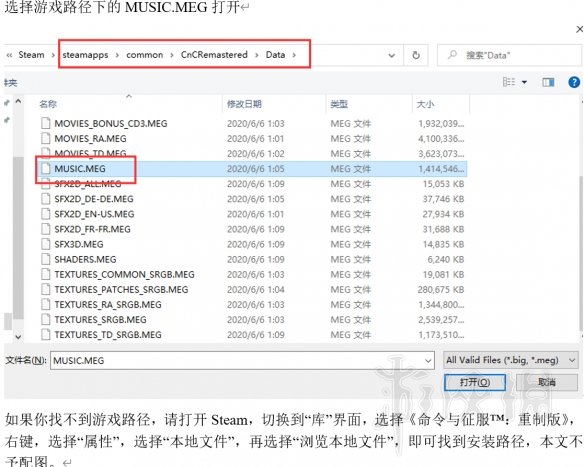Image resolution: width=584 pixels, height=467 pixels.
Task: Click file icon of MUSIC.MEG
Action: [45, 168]
